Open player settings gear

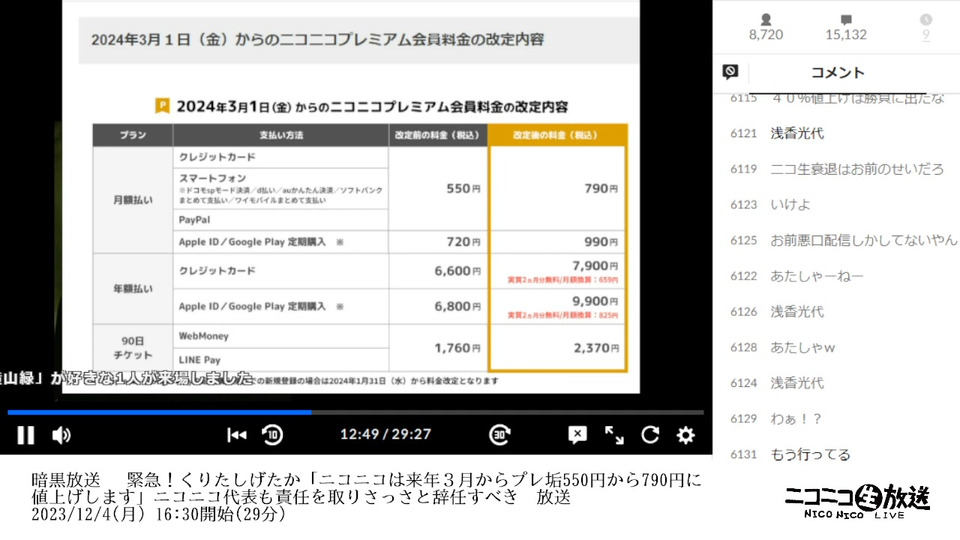686,435
